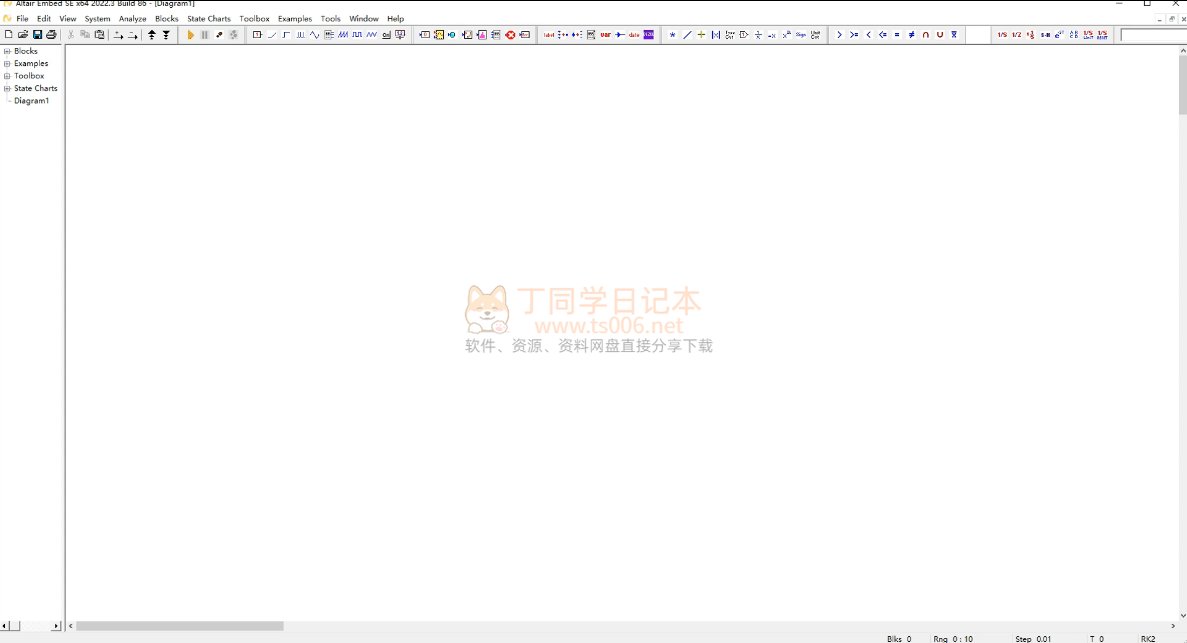Image resolution: width=1187 pixels, height=643 pixels.
Task: Open the State Charts menu
Action: 208,19
